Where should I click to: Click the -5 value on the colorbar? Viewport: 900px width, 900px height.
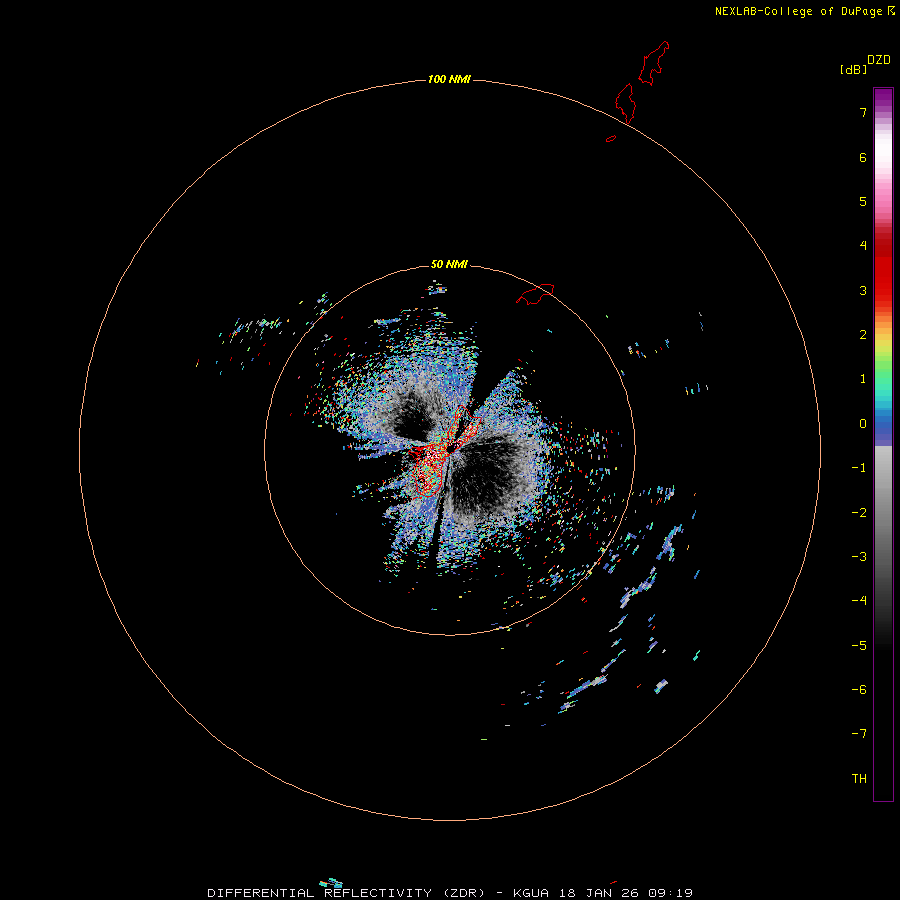coord(859,646)
